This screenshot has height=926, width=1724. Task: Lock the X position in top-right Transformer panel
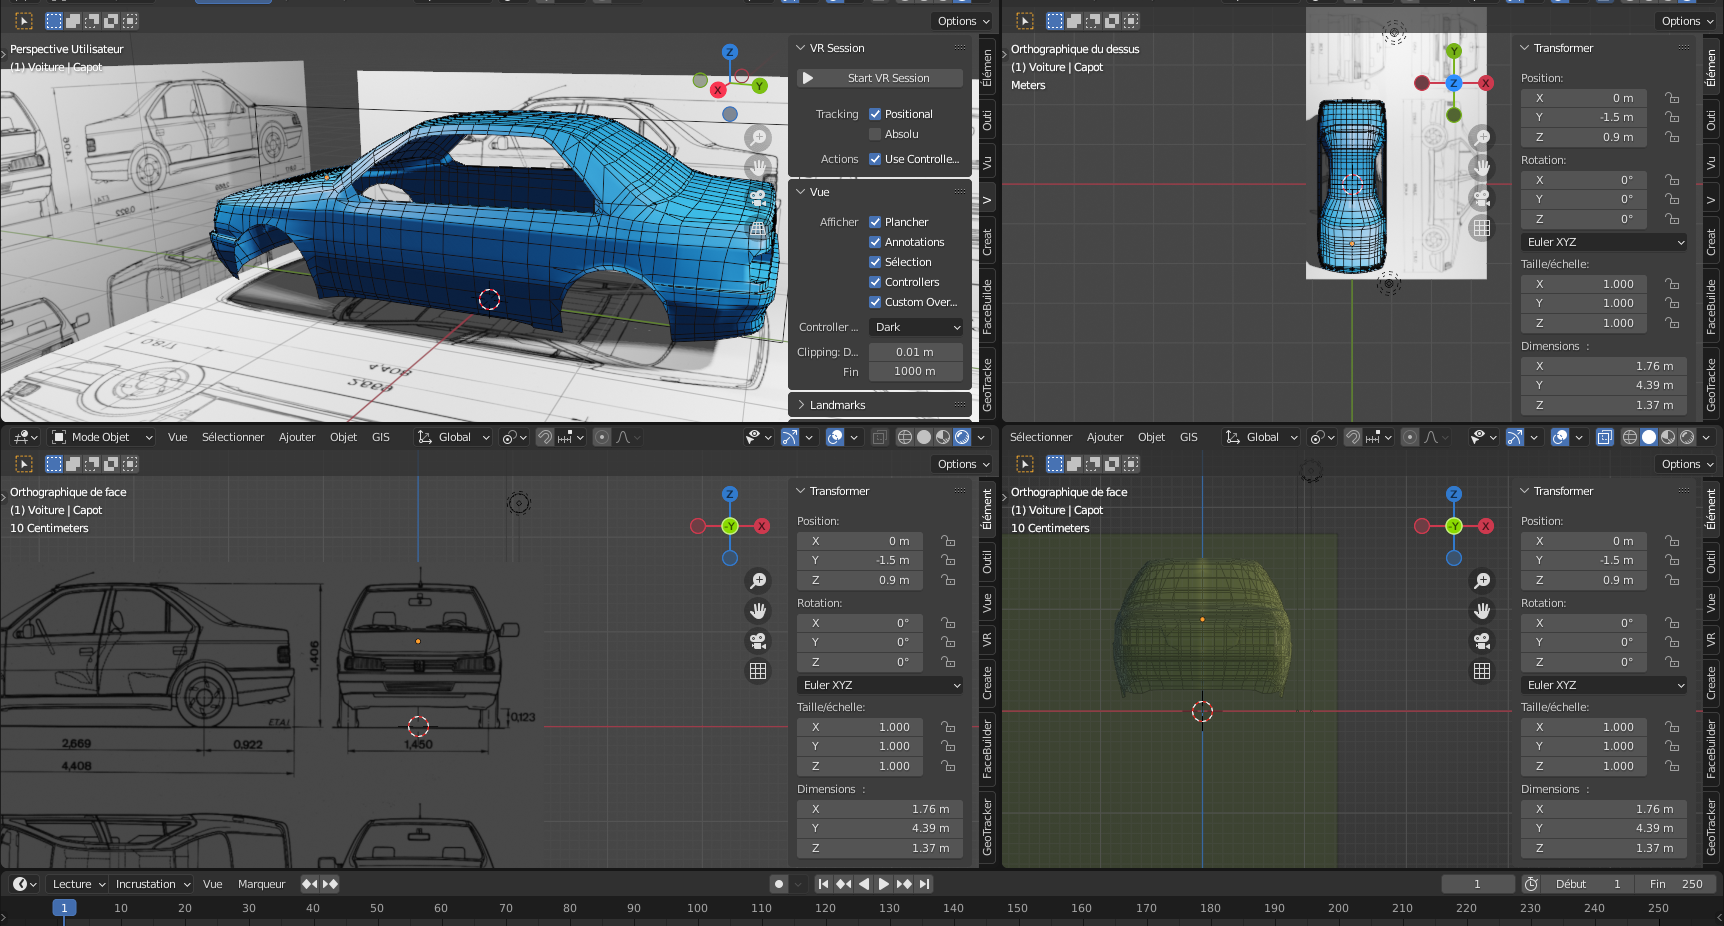click(1672, 98)
